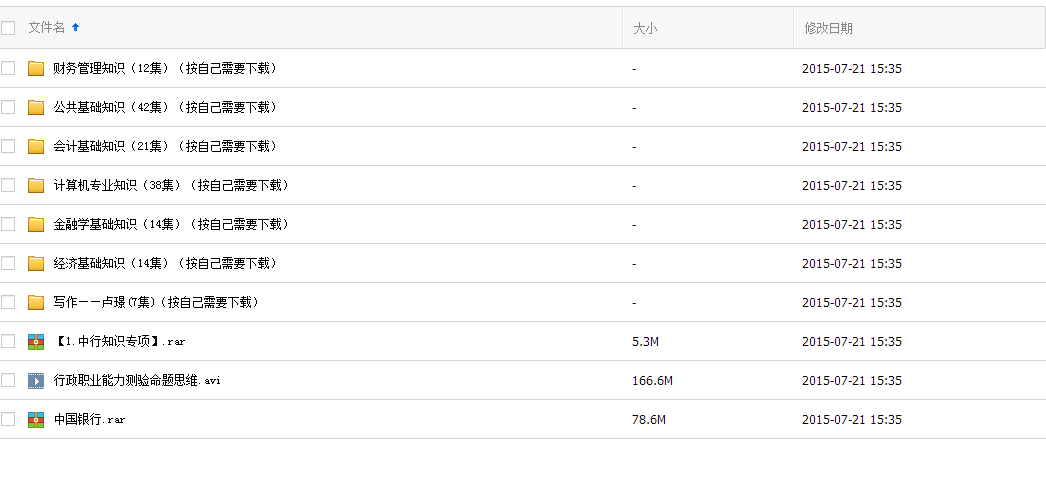Sort files by the 大小 column
1046x478 pixels.
[645, 29]
